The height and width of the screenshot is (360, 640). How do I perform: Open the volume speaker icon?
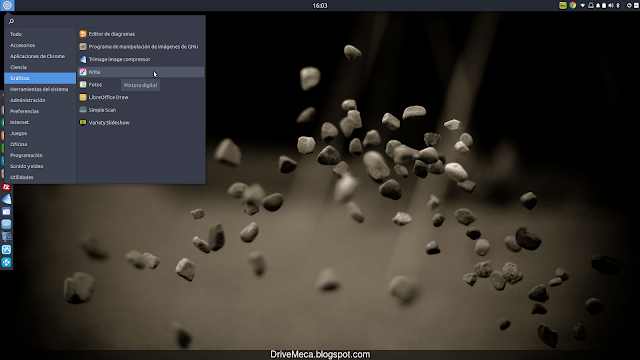coord(611,5)
